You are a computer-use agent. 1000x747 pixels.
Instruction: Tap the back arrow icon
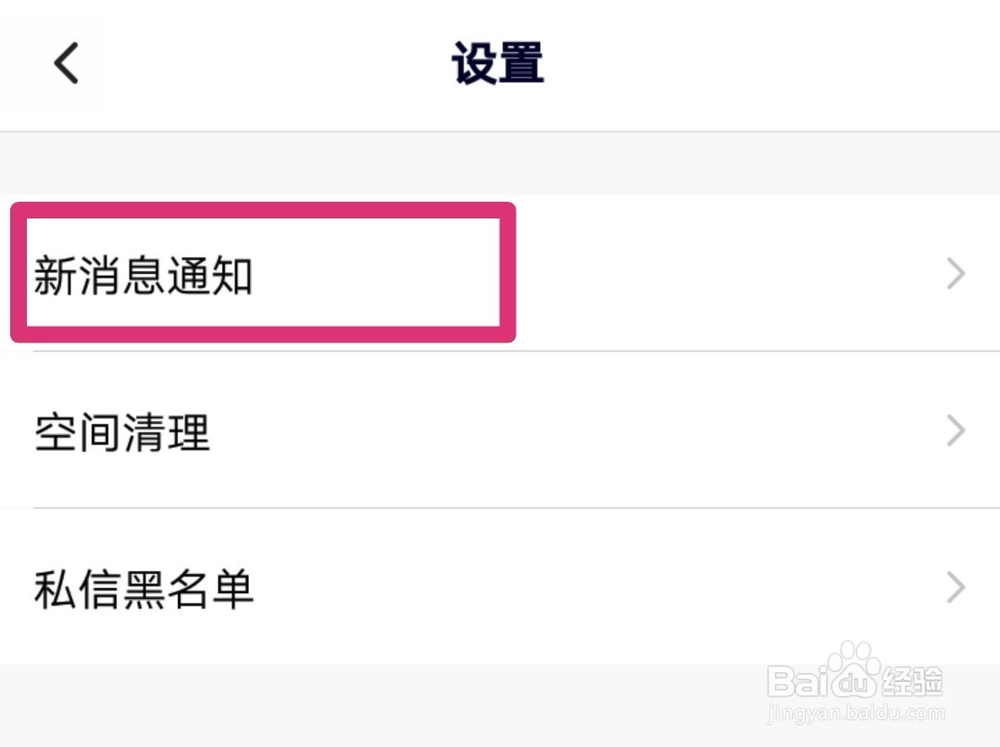click(66, 63)
